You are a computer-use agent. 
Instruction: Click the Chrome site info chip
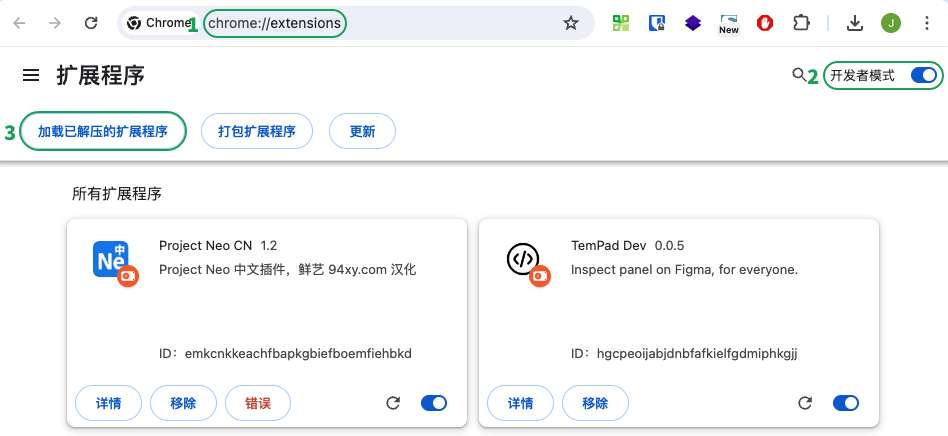[x=160, y=23]
